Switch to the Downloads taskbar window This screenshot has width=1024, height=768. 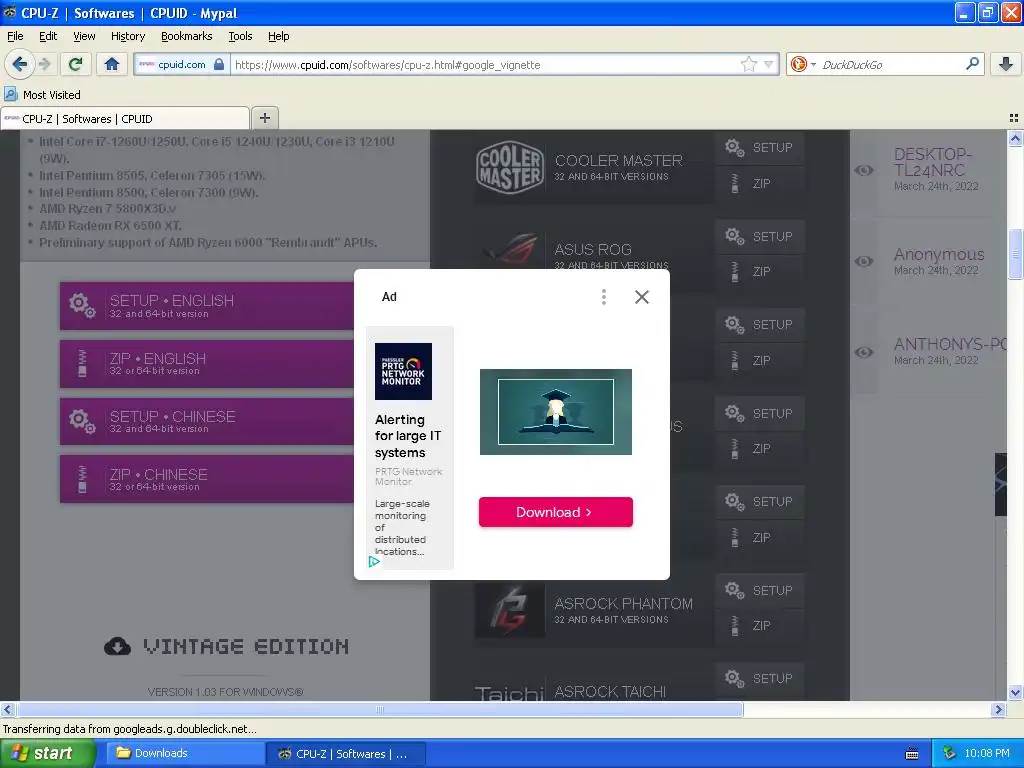pyautogui.click(x=184, y=753)
